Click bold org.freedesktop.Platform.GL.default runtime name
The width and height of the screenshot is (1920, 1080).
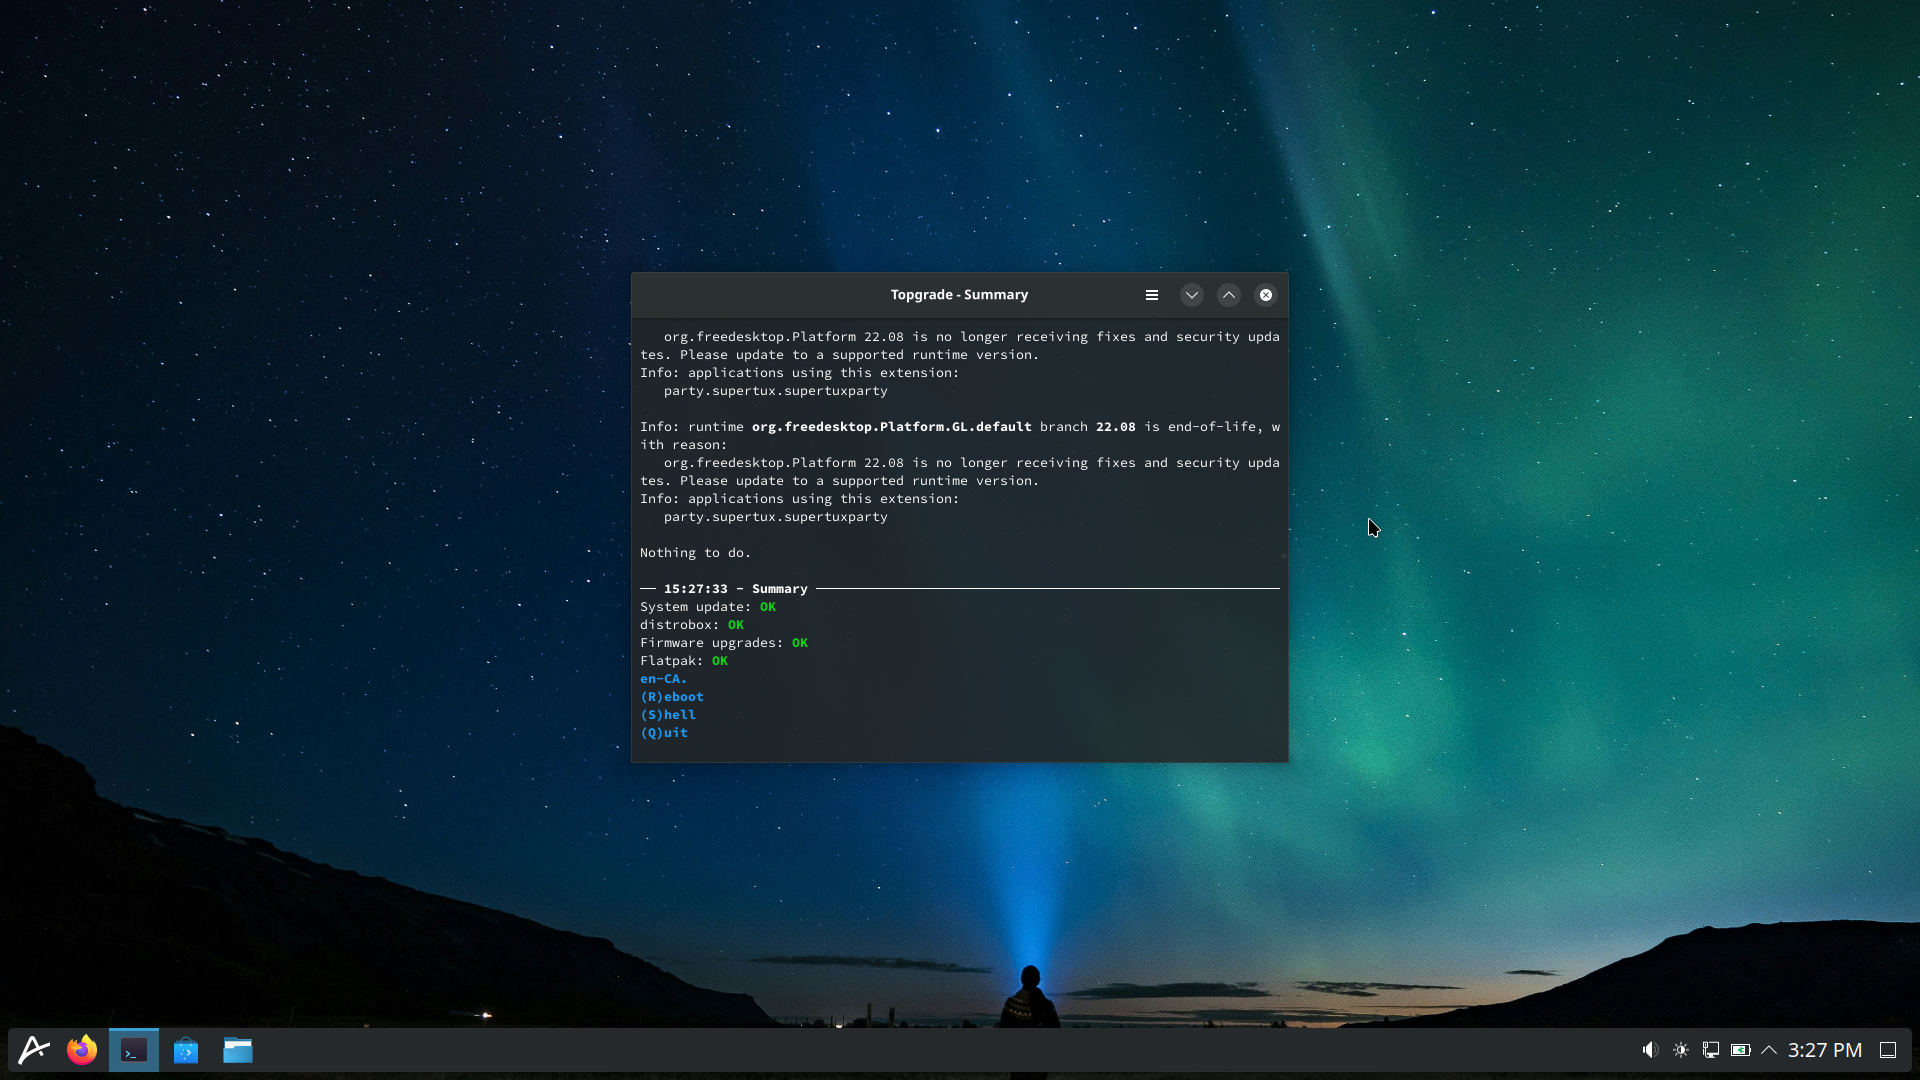(x=892, y=427)
